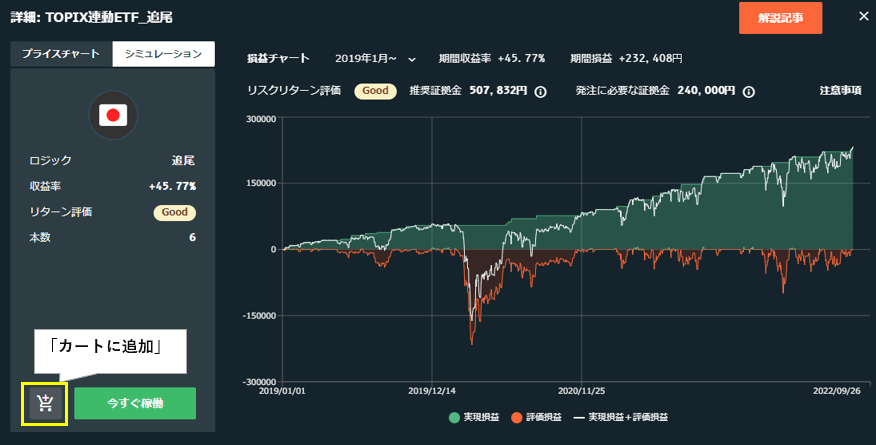Click the 今すぐ稼働 button
Image resolution: width=876 pixels, height=445 pixels.
tap(135, 403)
